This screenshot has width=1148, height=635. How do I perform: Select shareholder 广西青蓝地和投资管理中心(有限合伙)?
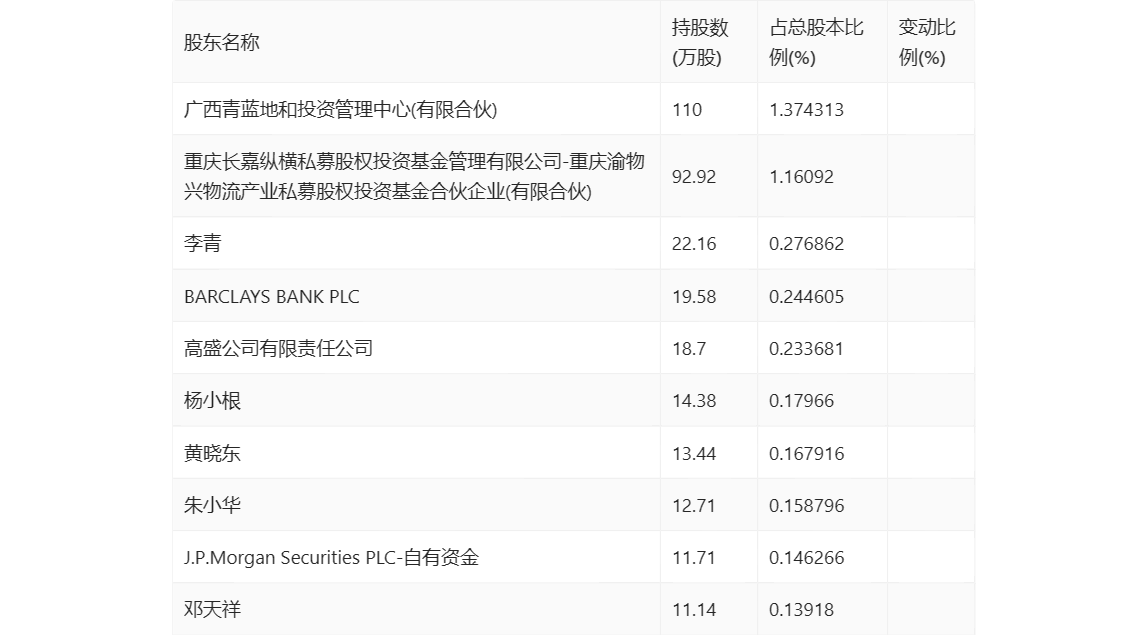[x=340, y=109]
